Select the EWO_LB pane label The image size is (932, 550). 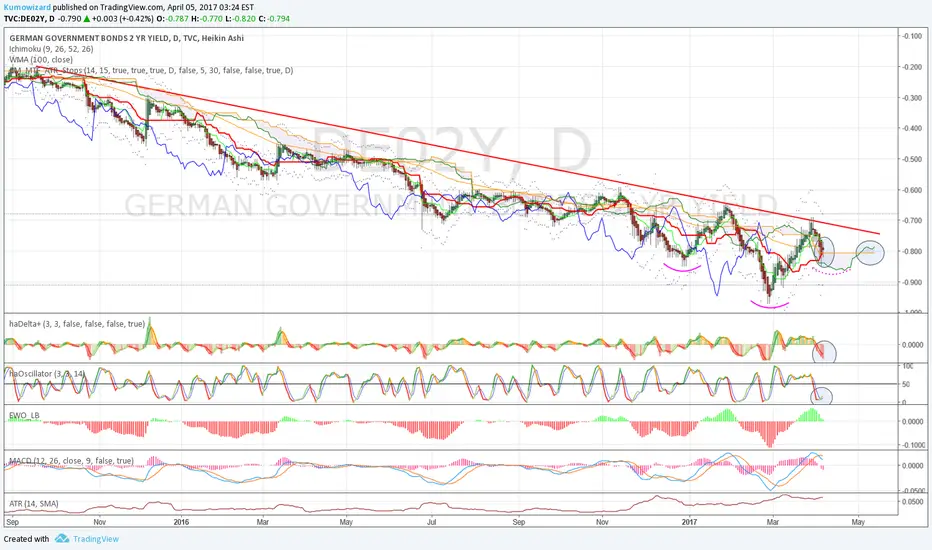pos(24,414)
